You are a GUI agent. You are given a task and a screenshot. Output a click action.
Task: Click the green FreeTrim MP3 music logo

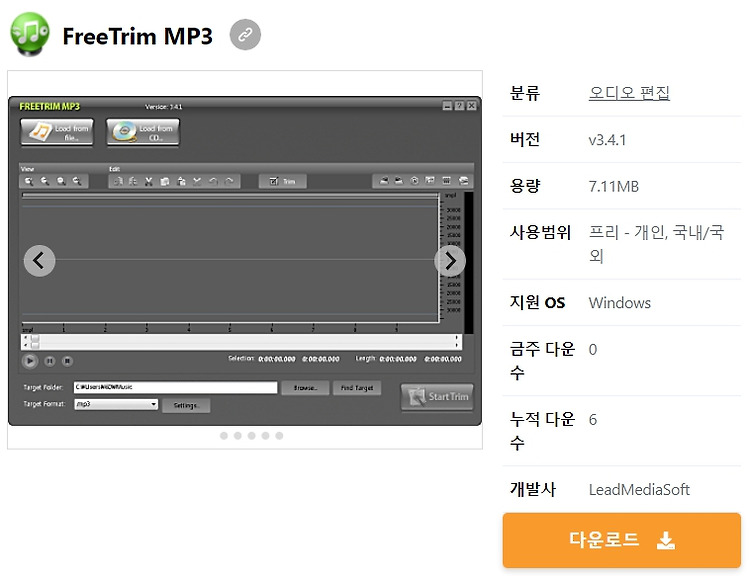click(30, 34)
